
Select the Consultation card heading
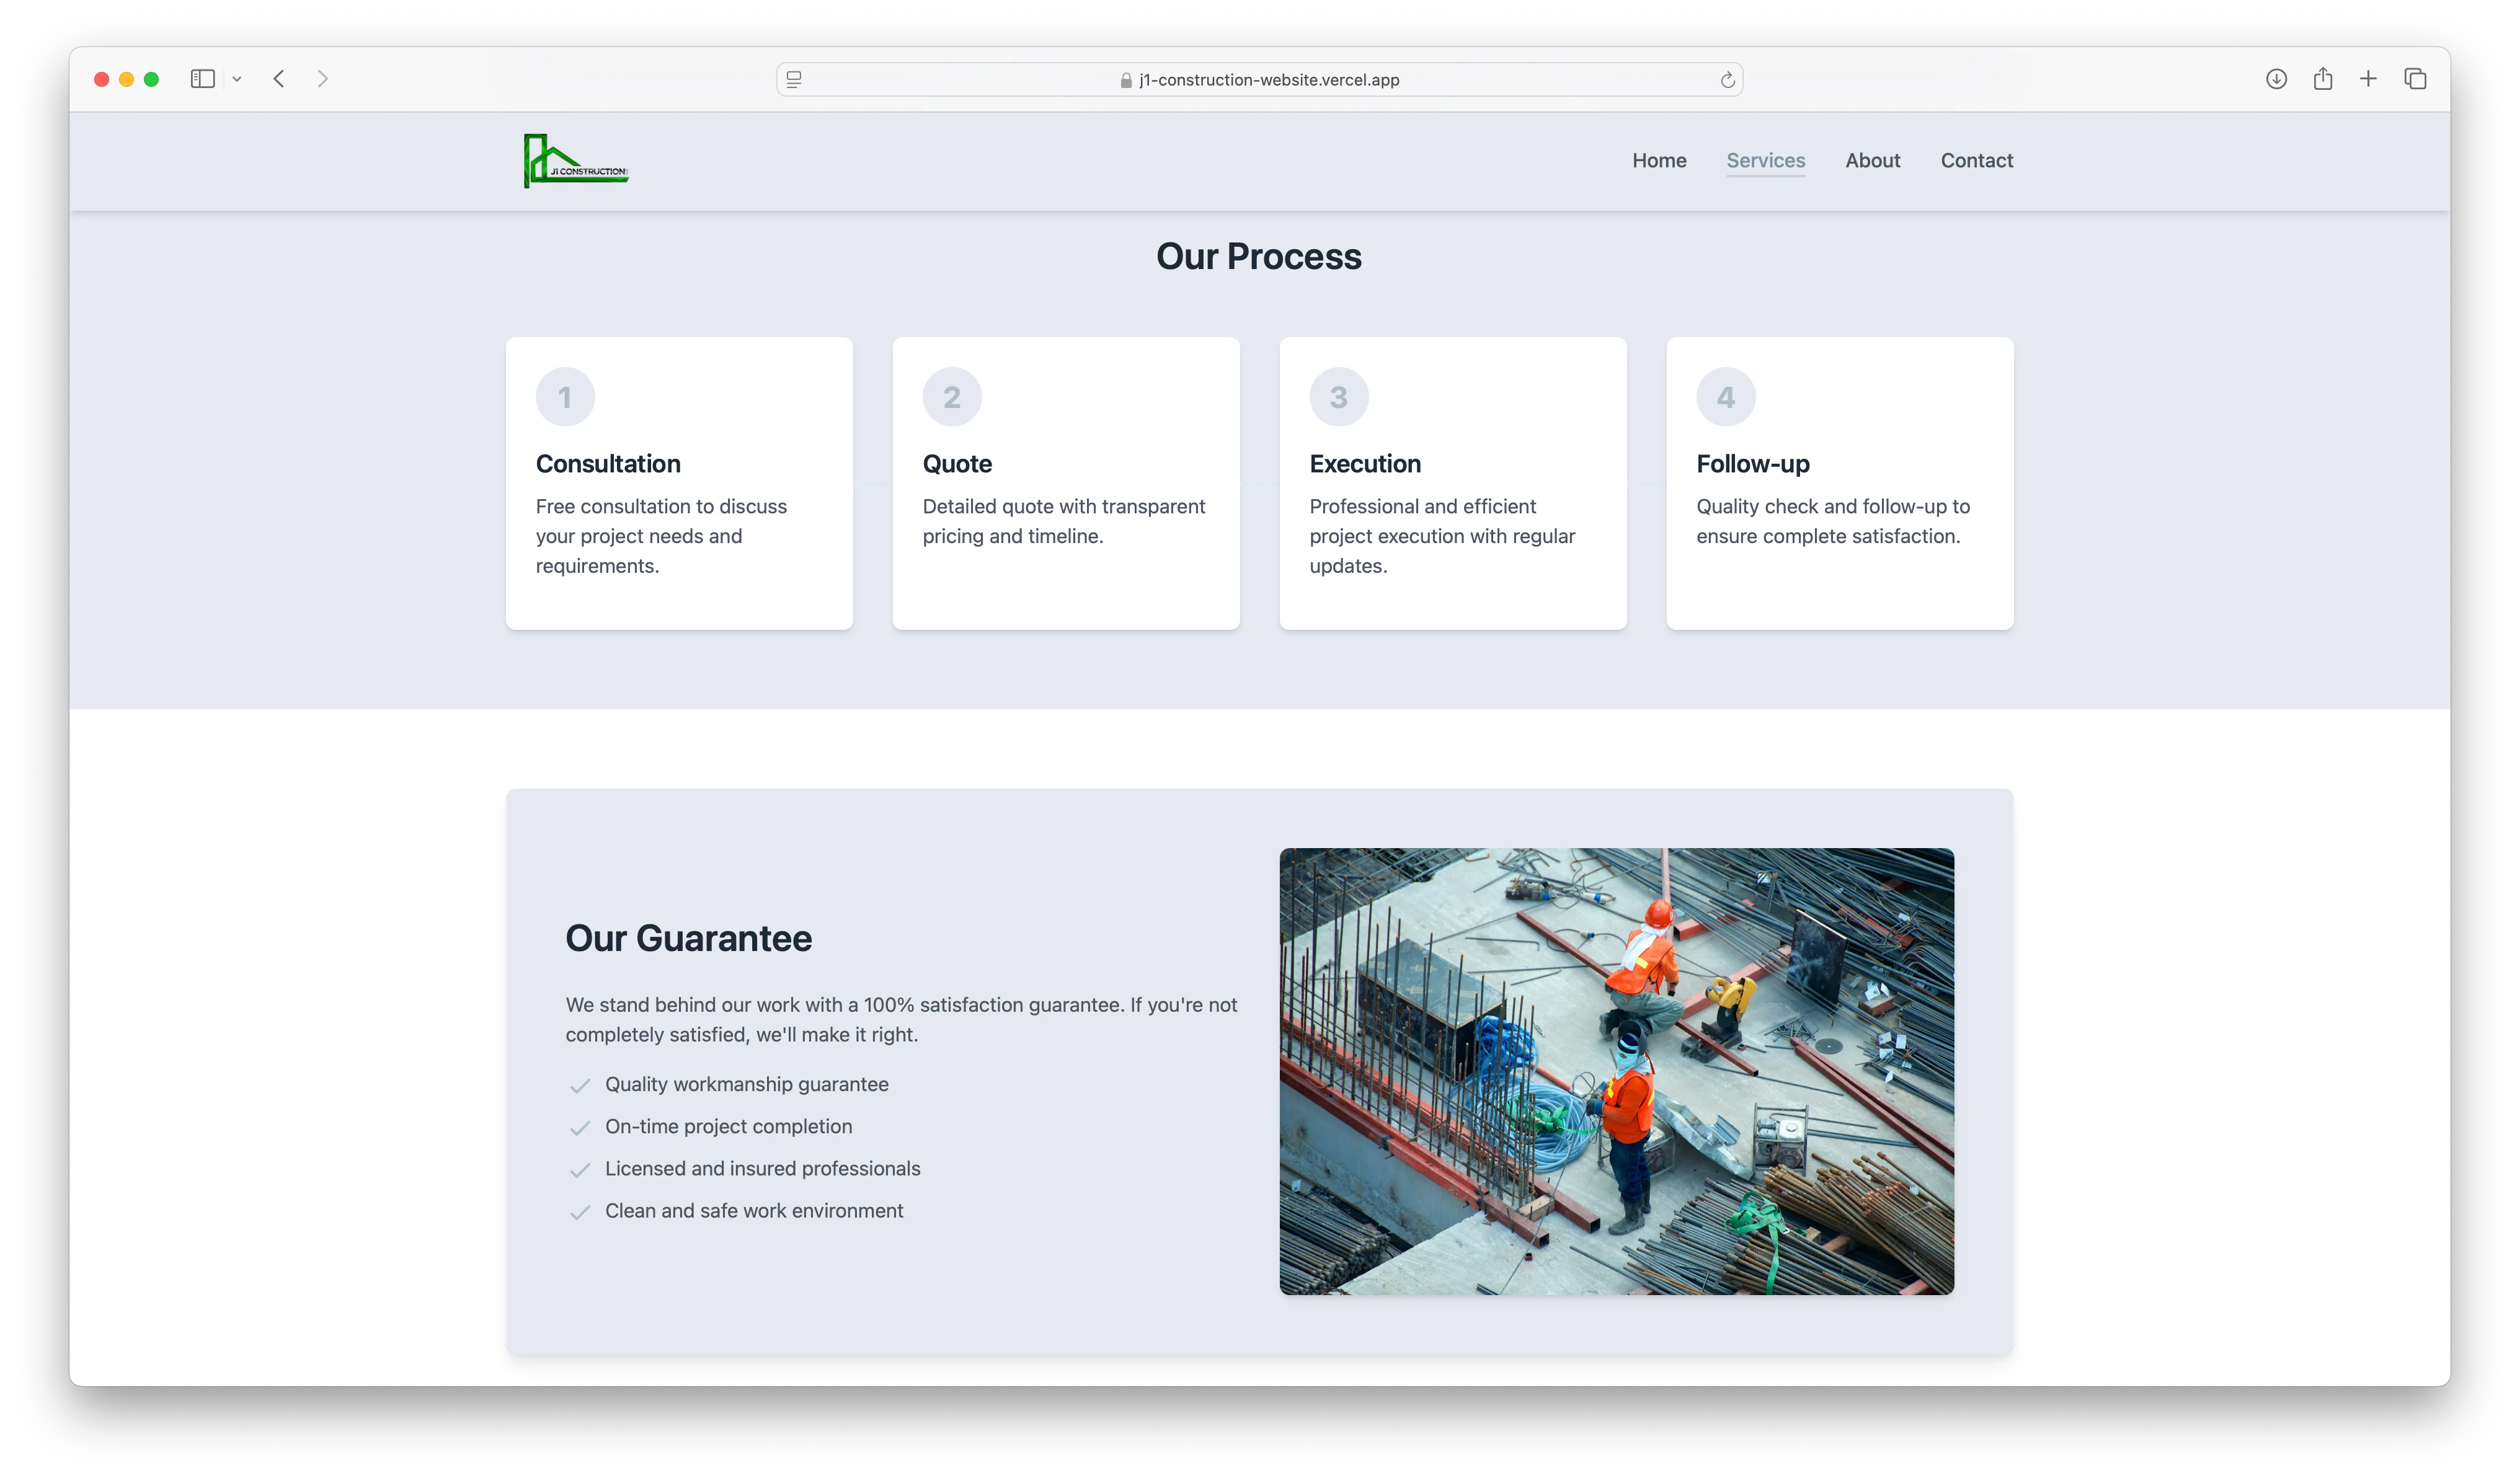point(608,464)
